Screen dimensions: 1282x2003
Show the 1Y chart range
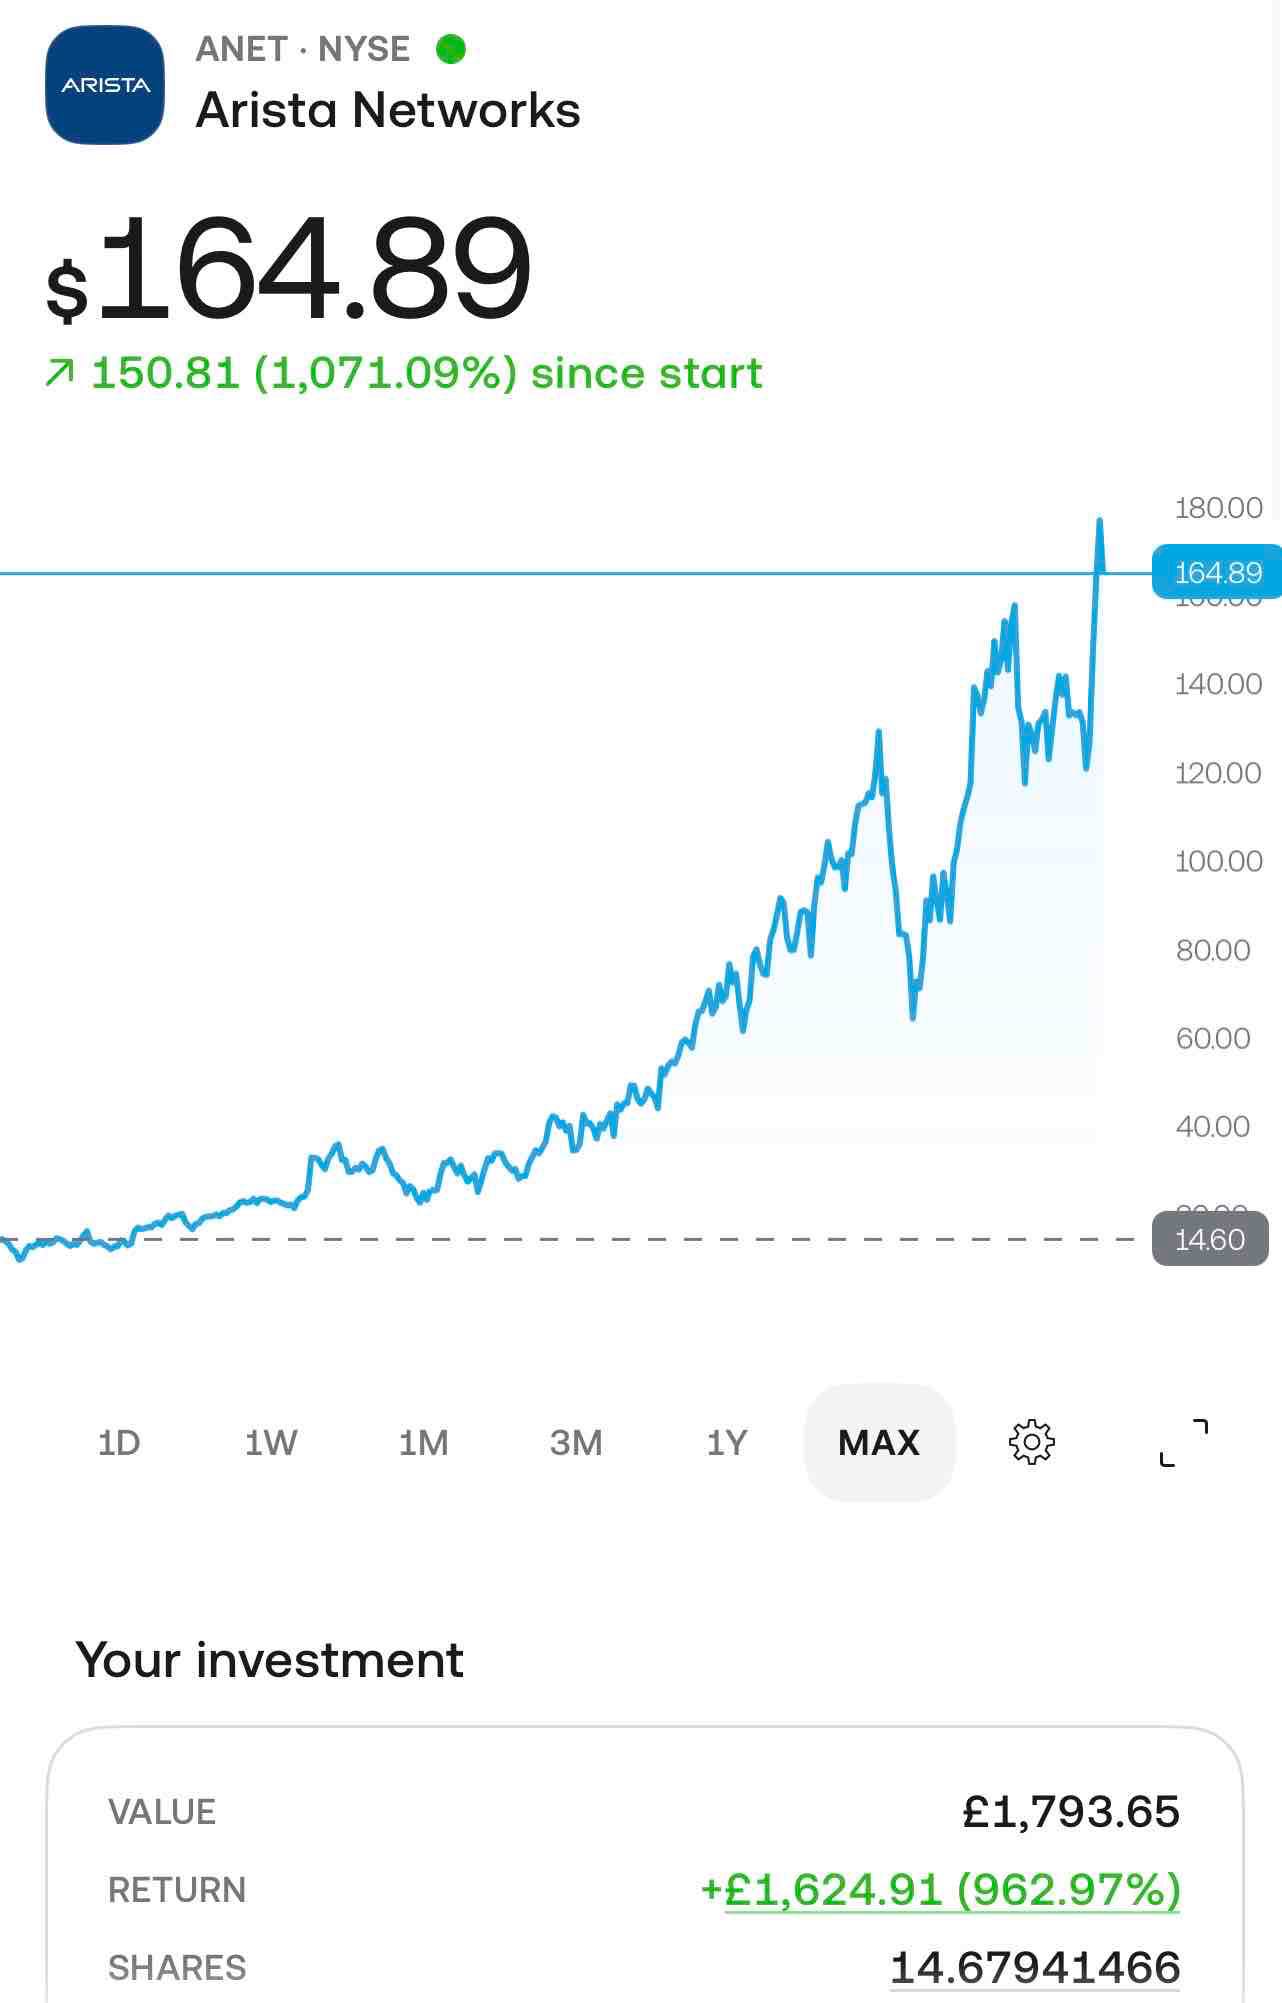point(727,1443)
